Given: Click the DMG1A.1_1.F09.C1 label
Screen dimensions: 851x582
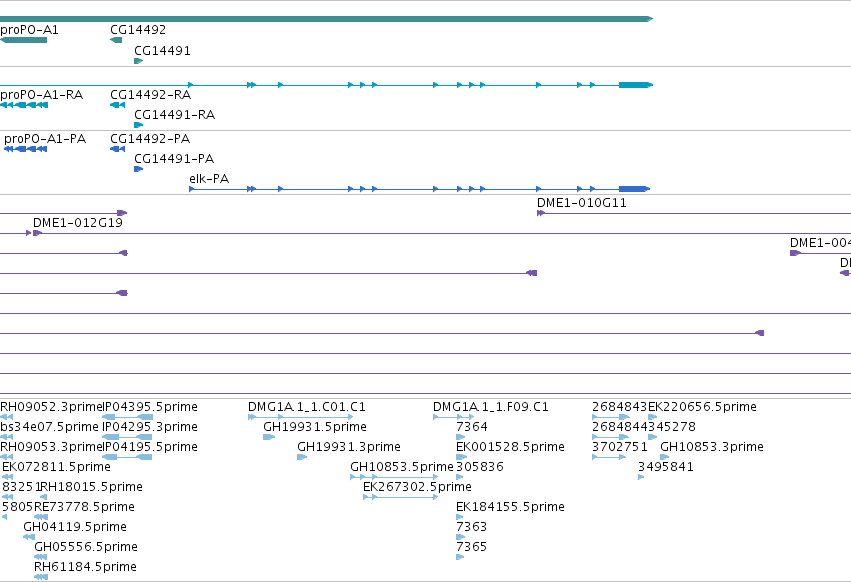Looking at the screenshot, I should pos(491,407).
